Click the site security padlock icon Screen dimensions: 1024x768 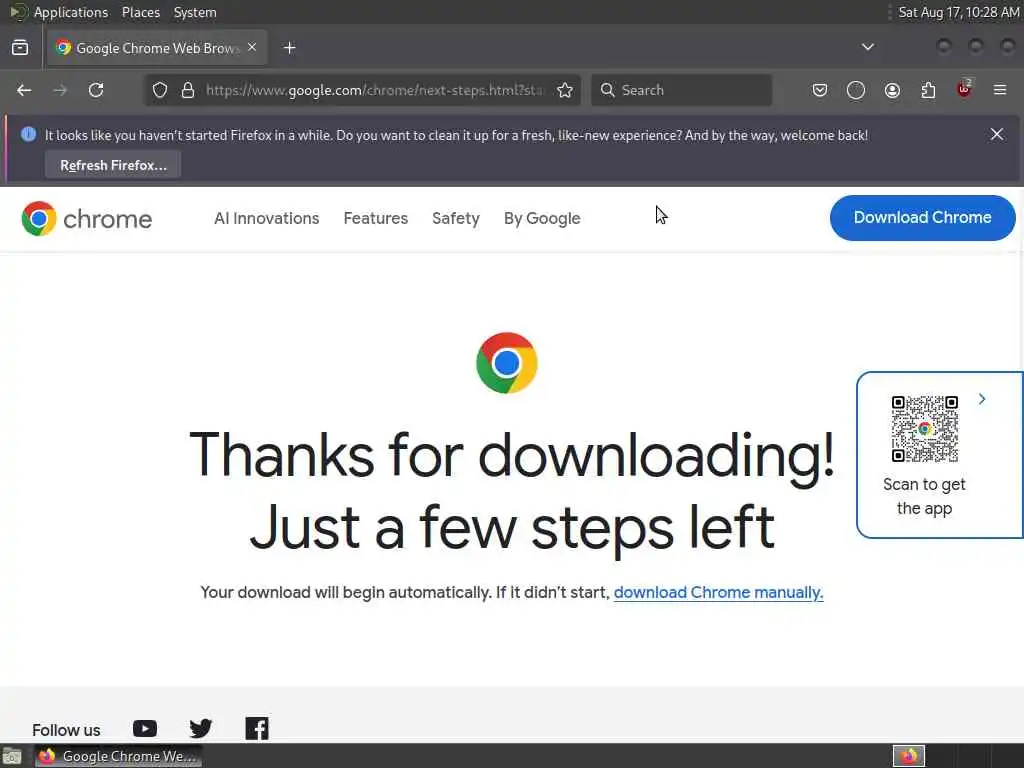[188, 90]
